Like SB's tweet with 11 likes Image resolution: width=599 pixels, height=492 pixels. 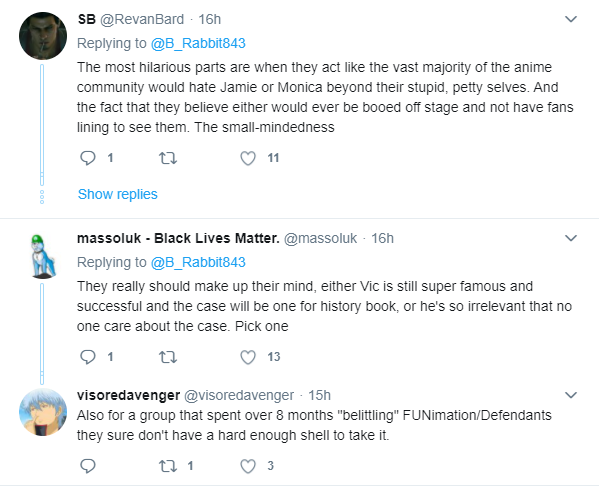[248, 158]
